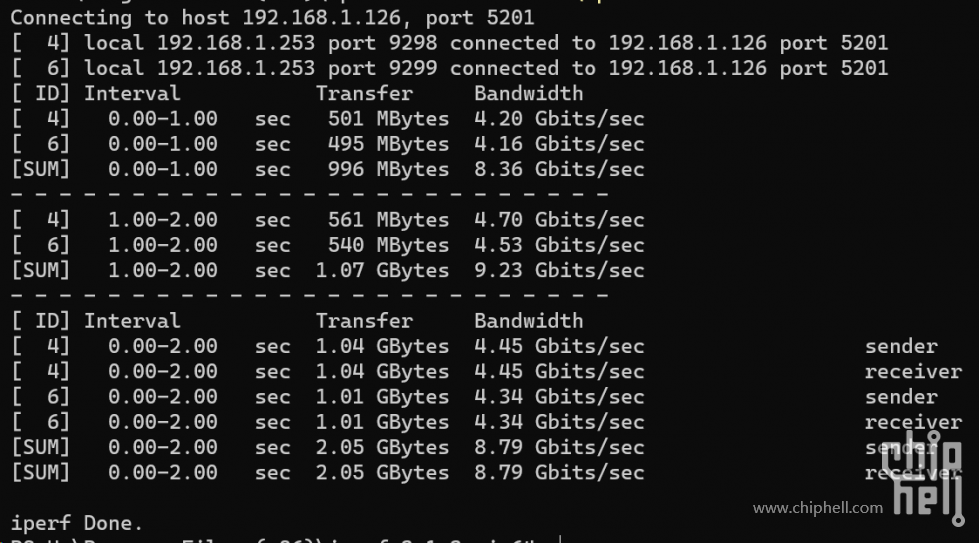
Task: Select the 'iperf Done.' text
Action: click(77, 523)
